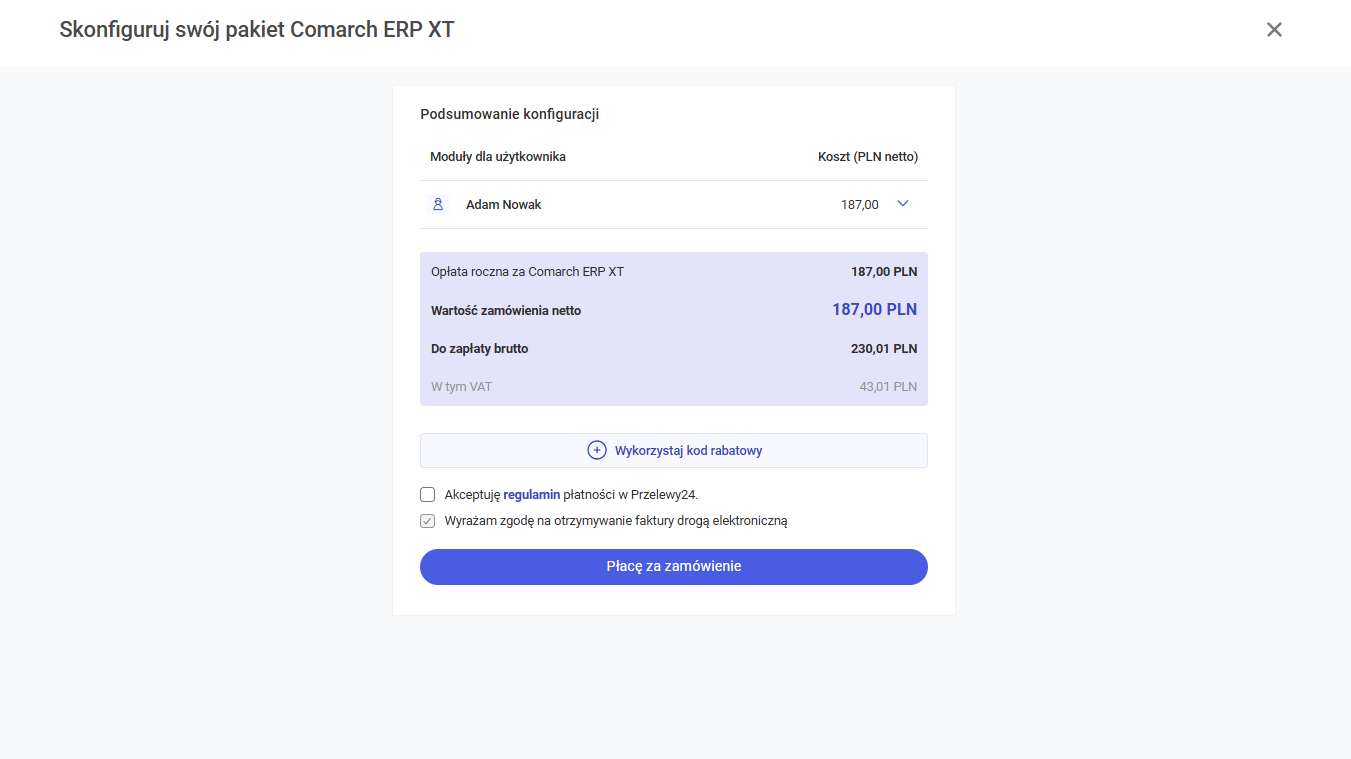Viewport: 1351px width, 759px height.
Task: Expand Adam Nowak's module details chevron
Action: [x=903, y=204]
